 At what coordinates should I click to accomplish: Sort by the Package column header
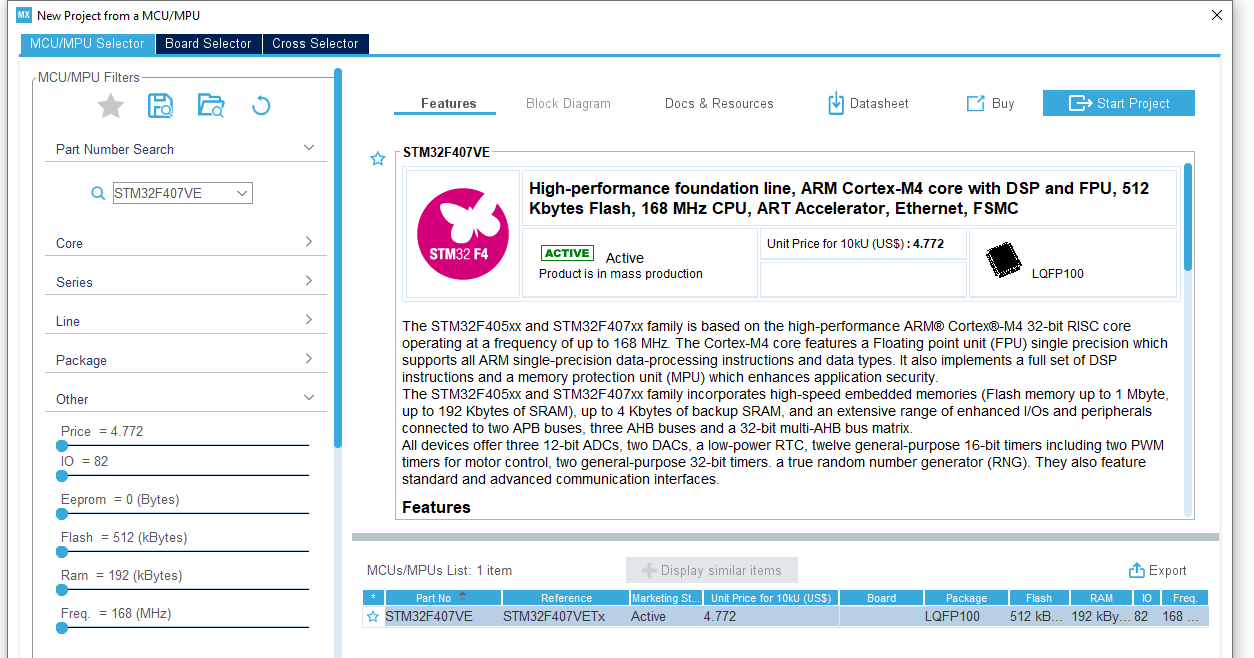(966, 598)
